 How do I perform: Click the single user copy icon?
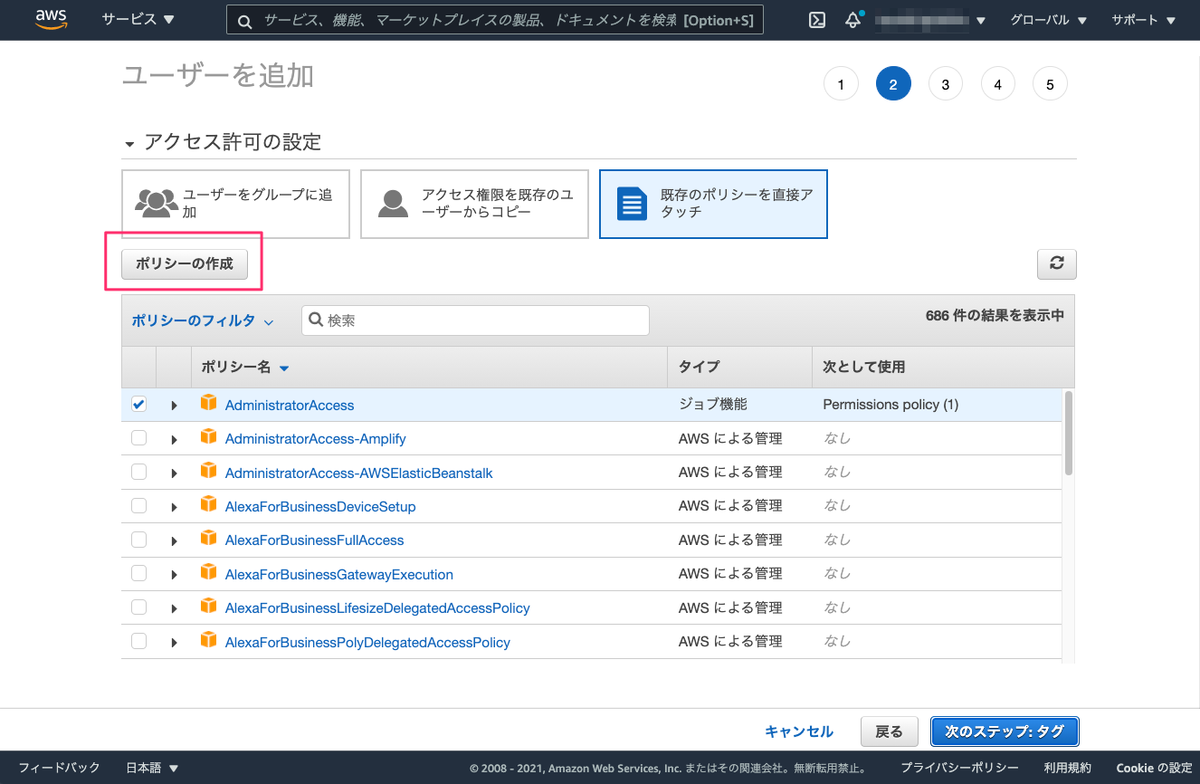coord(394,203)
